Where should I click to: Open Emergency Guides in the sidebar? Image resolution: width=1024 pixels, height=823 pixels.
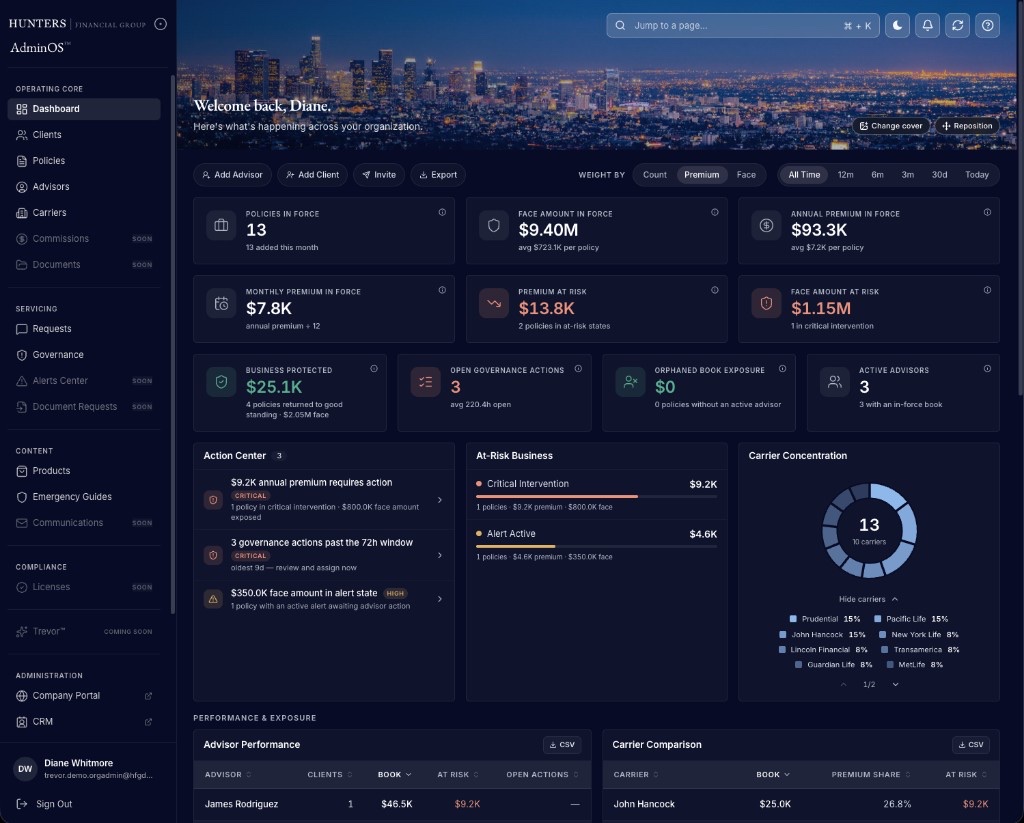[x=84, y=497]
